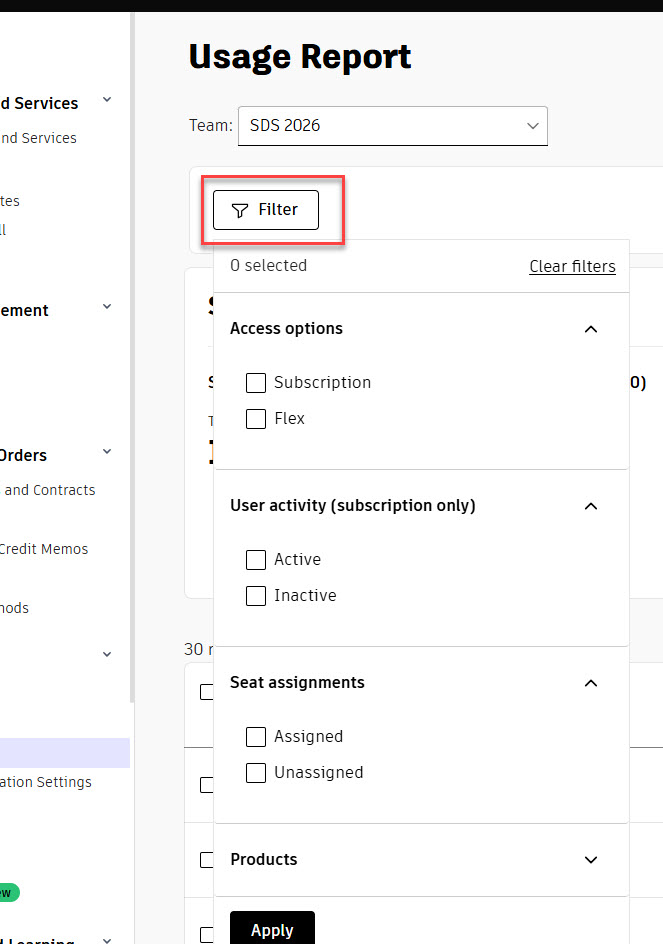Viewport: 663px width, 944px height.
Task: Open the Filter button
Action: pyautogui.click(x=266, y=210)
